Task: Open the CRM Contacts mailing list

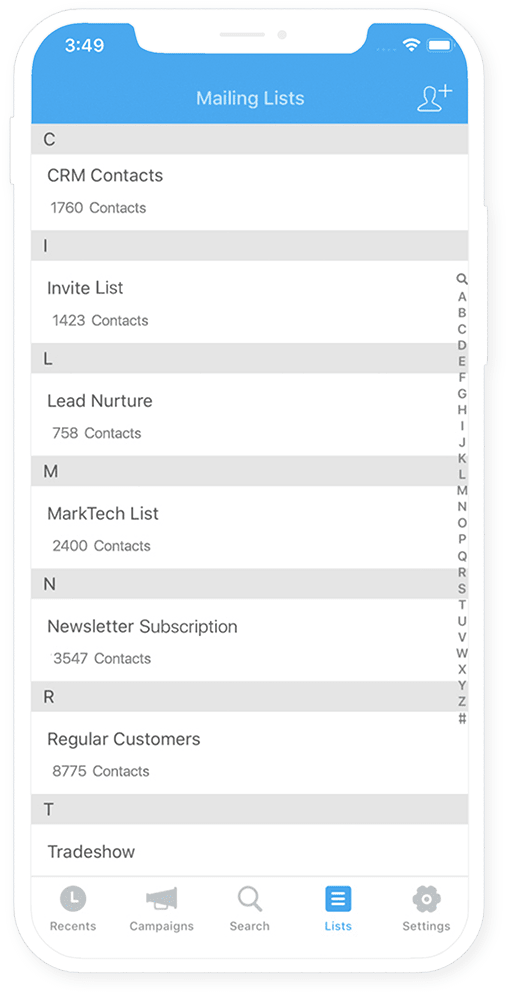Action: point(250,192)
